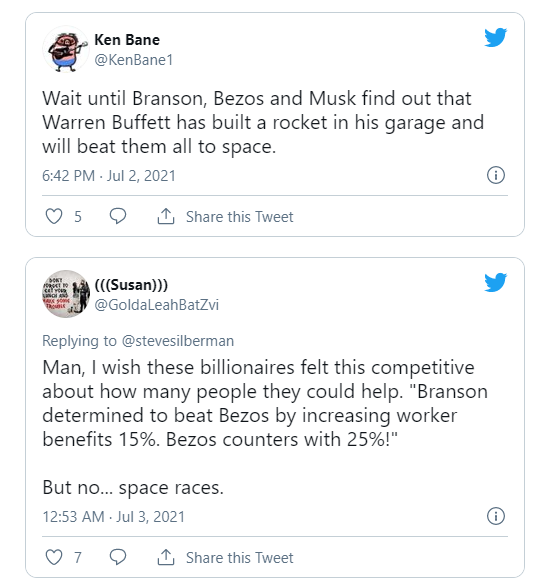This screenshot has width=550, height=587.
Task: Open (((Susan))) profile avatar
Action: 66,294
